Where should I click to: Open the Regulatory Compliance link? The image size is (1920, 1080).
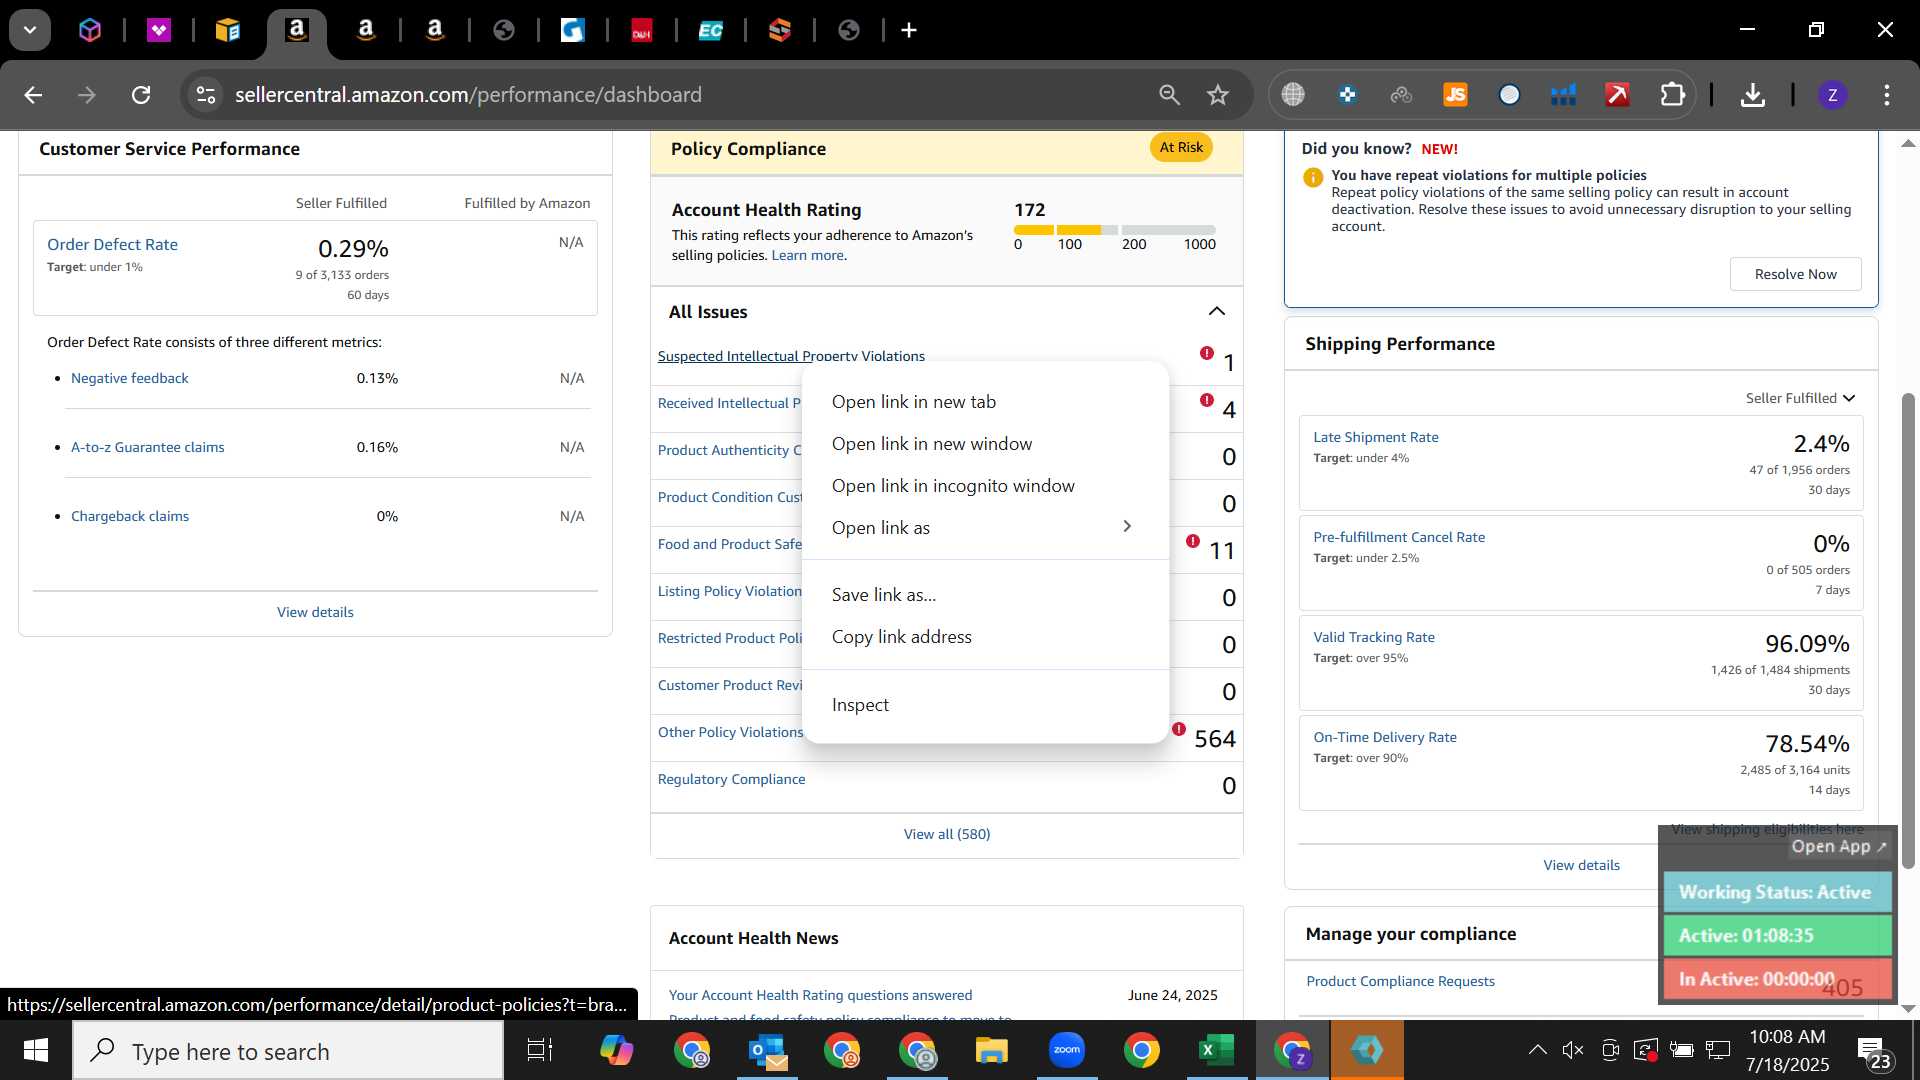pos(731,779)
